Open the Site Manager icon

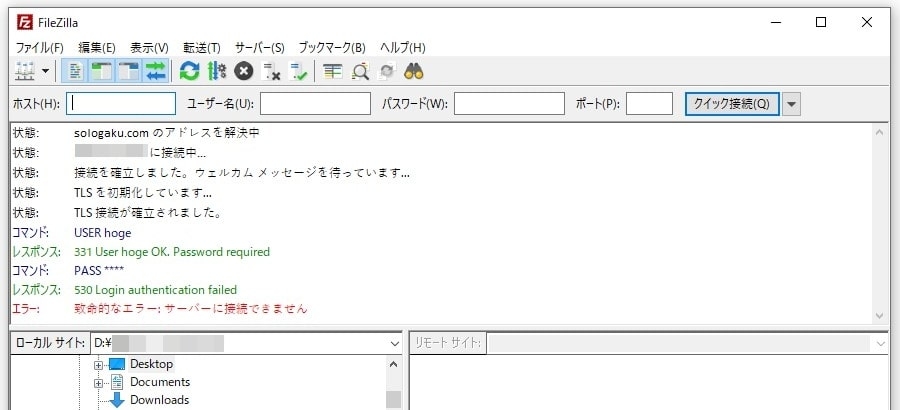[x=24, y=71]
